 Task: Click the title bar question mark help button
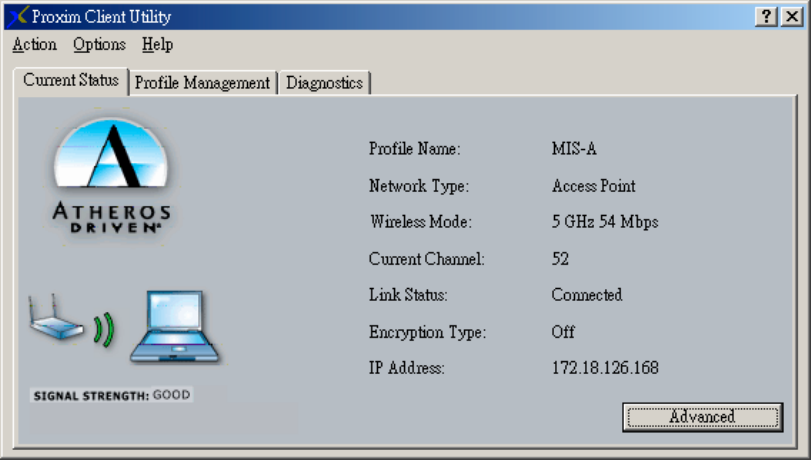pyautogui.click(x=766, y=17)
